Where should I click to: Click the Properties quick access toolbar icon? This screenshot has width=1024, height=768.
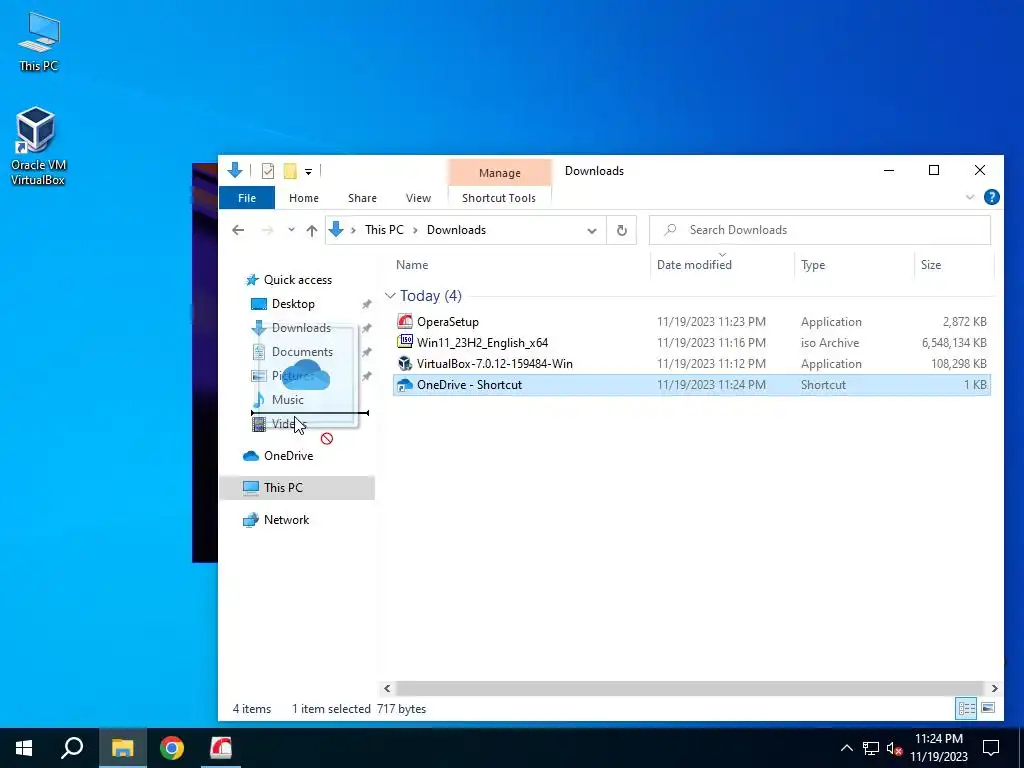[x=268, y=171]
